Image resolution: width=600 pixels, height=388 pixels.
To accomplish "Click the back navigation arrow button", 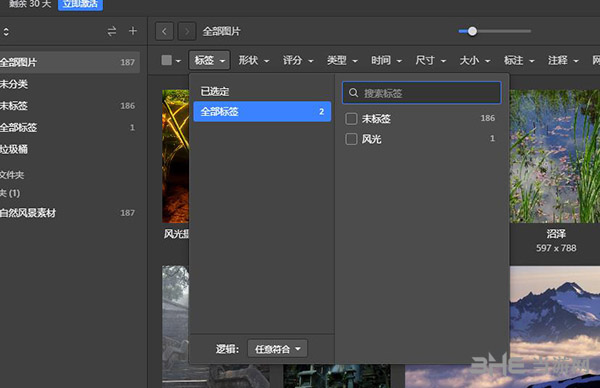I will pos(165,31).
